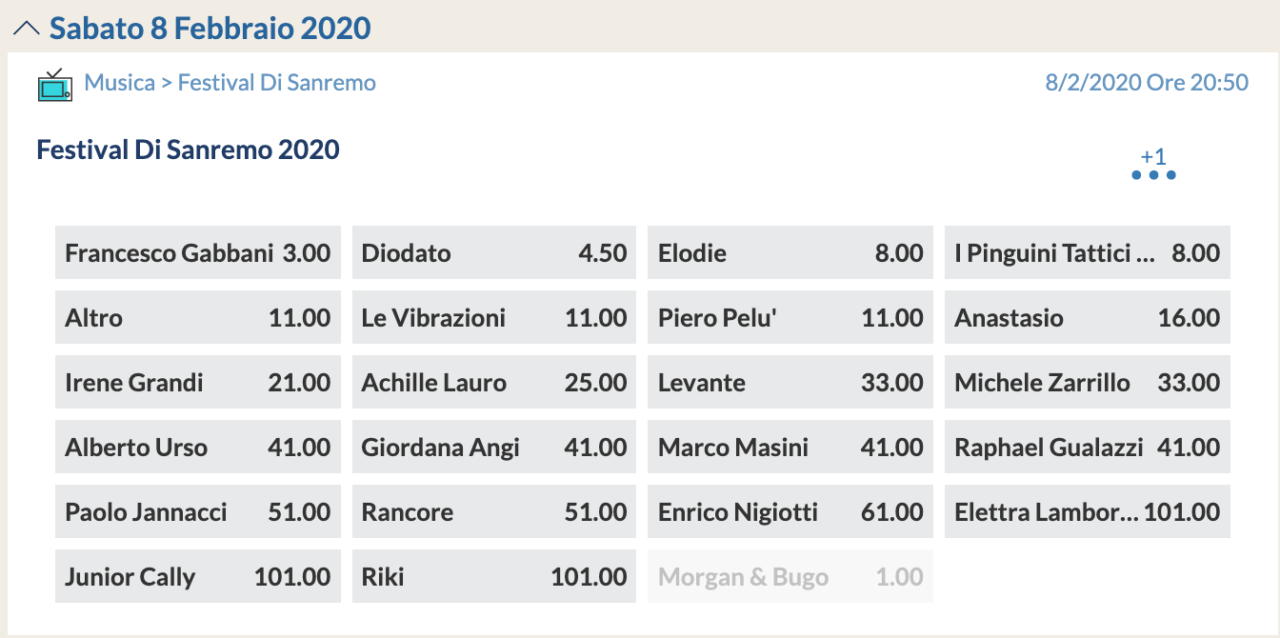The image size is (1280, 638).
Task: Open the Festival Di Sanremo breadcrumb link
Action: pyautogui.click(x=277, y=82)
